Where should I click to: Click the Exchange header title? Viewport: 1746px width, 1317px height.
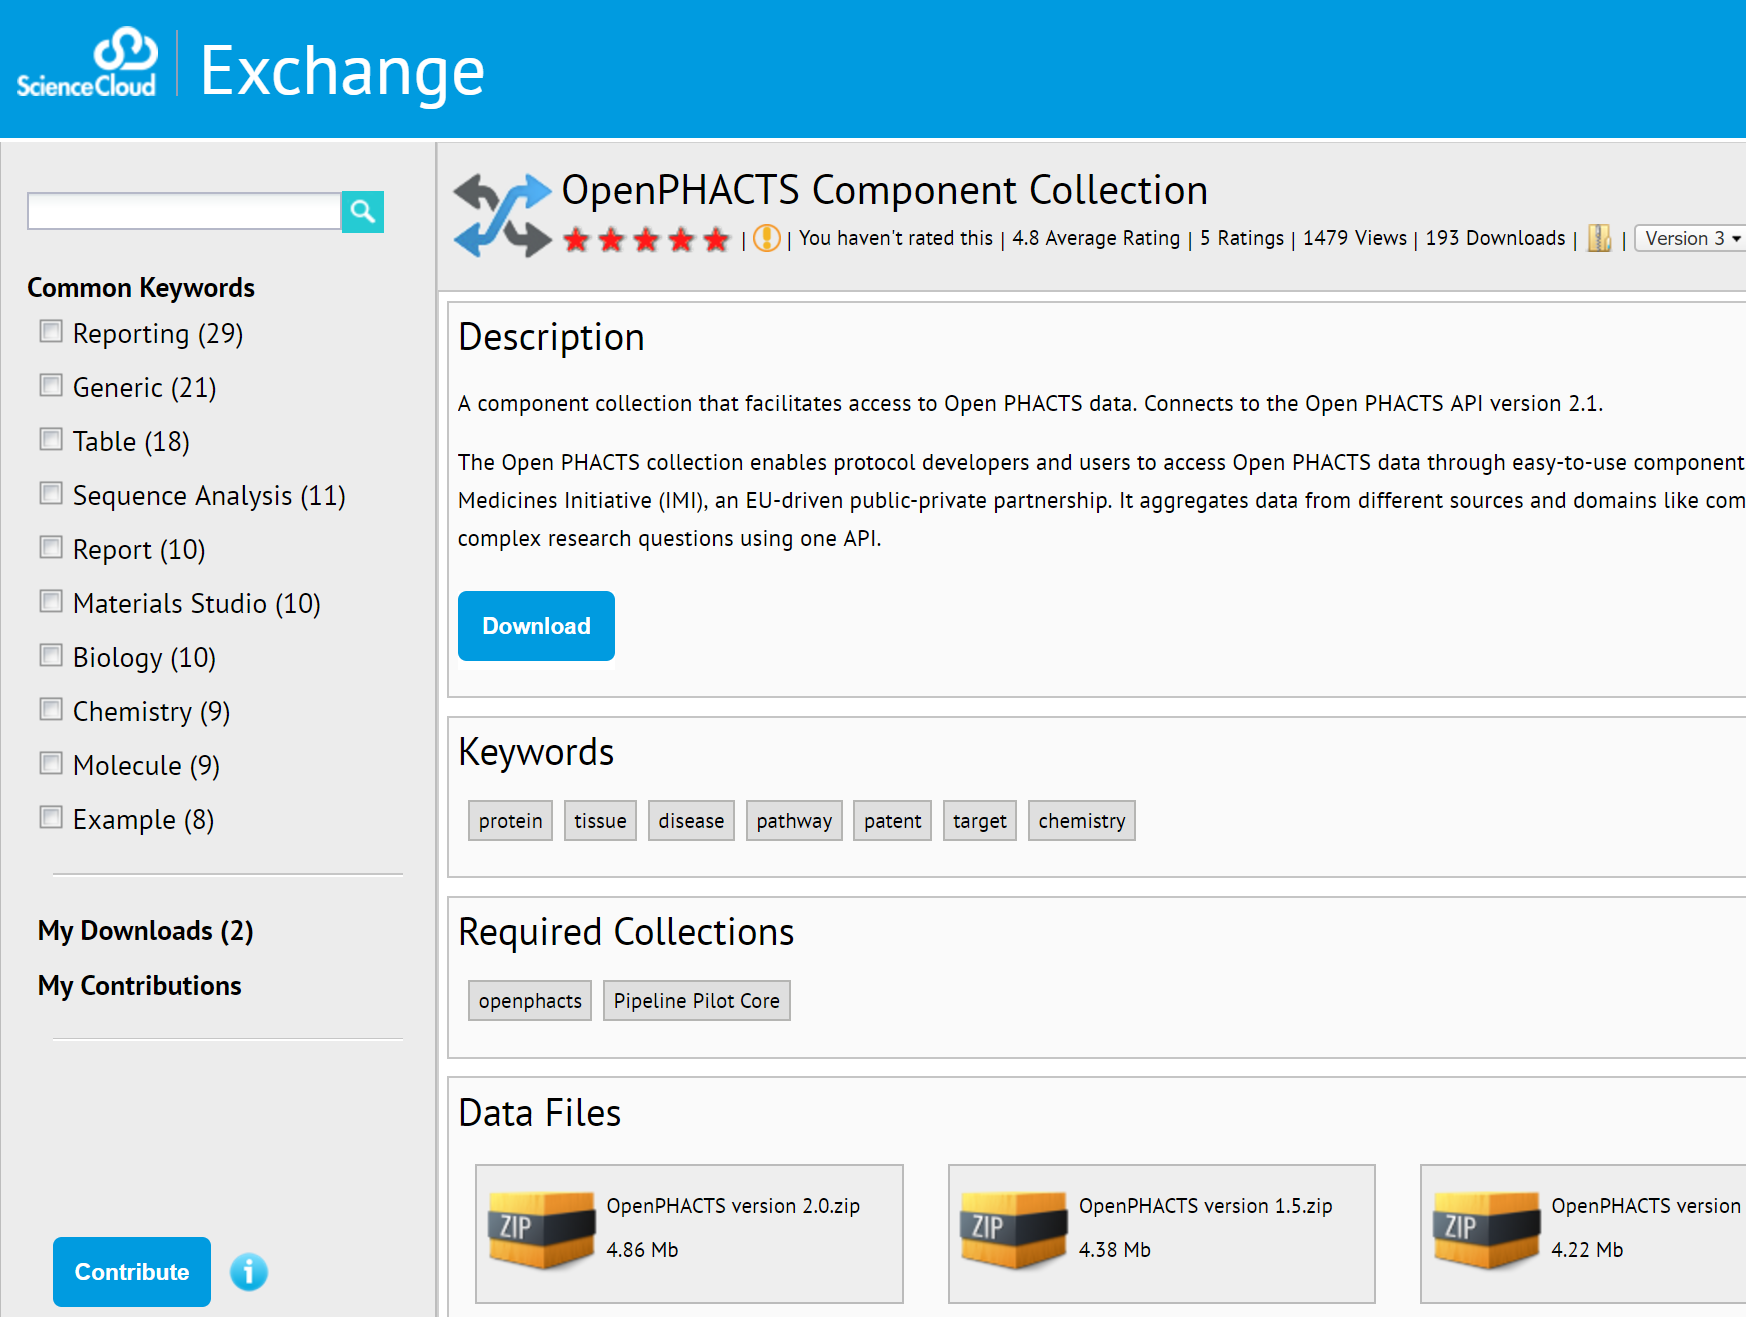coord(342,71)
